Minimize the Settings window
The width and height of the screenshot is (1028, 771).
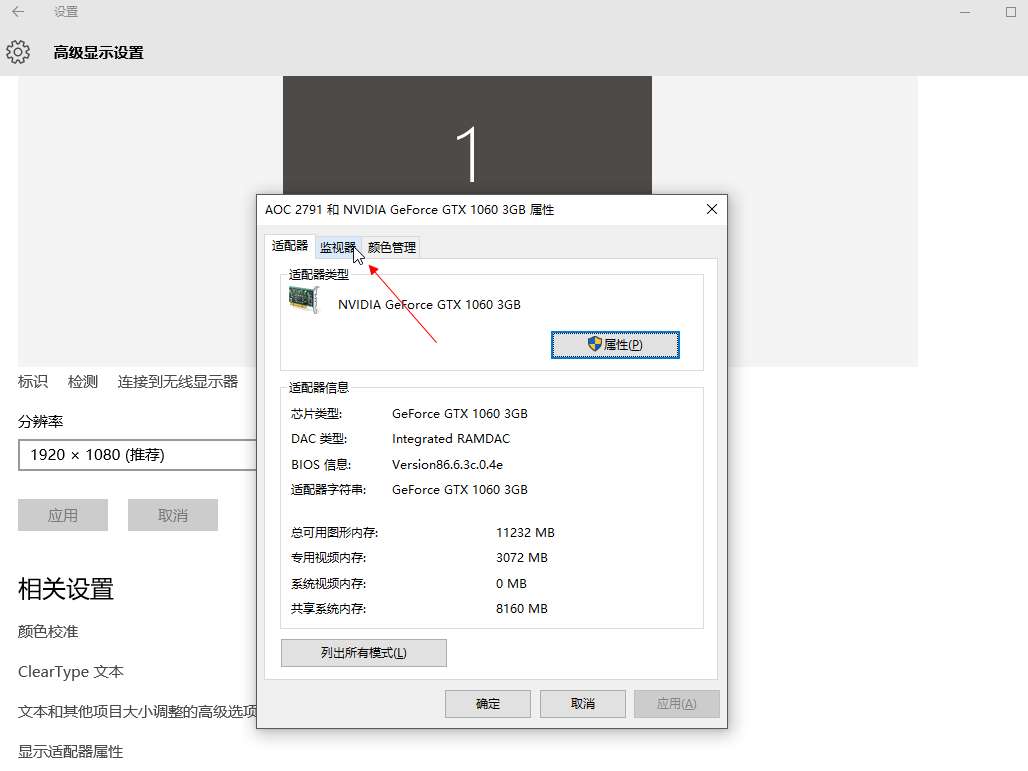[x=964, y=12]
